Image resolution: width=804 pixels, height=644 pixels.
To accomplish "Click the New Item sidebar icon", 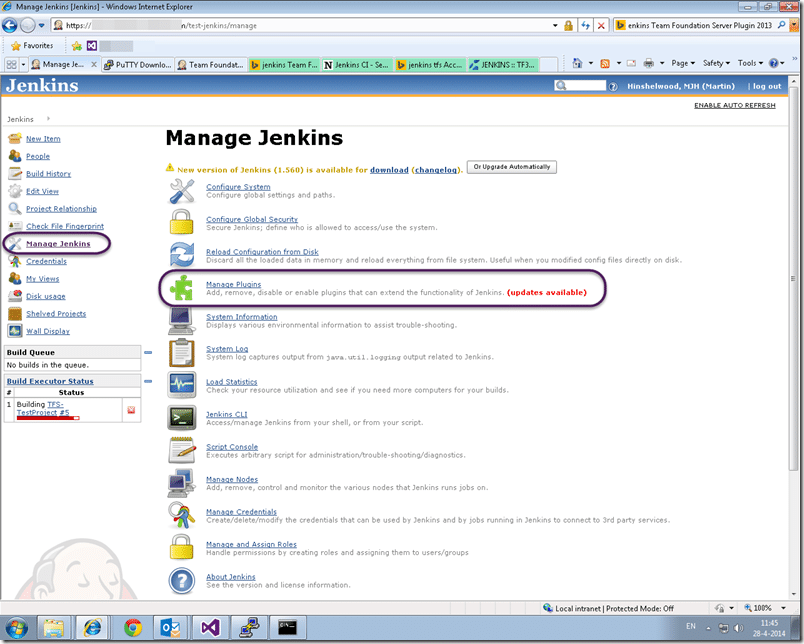I will click(15, 138).
